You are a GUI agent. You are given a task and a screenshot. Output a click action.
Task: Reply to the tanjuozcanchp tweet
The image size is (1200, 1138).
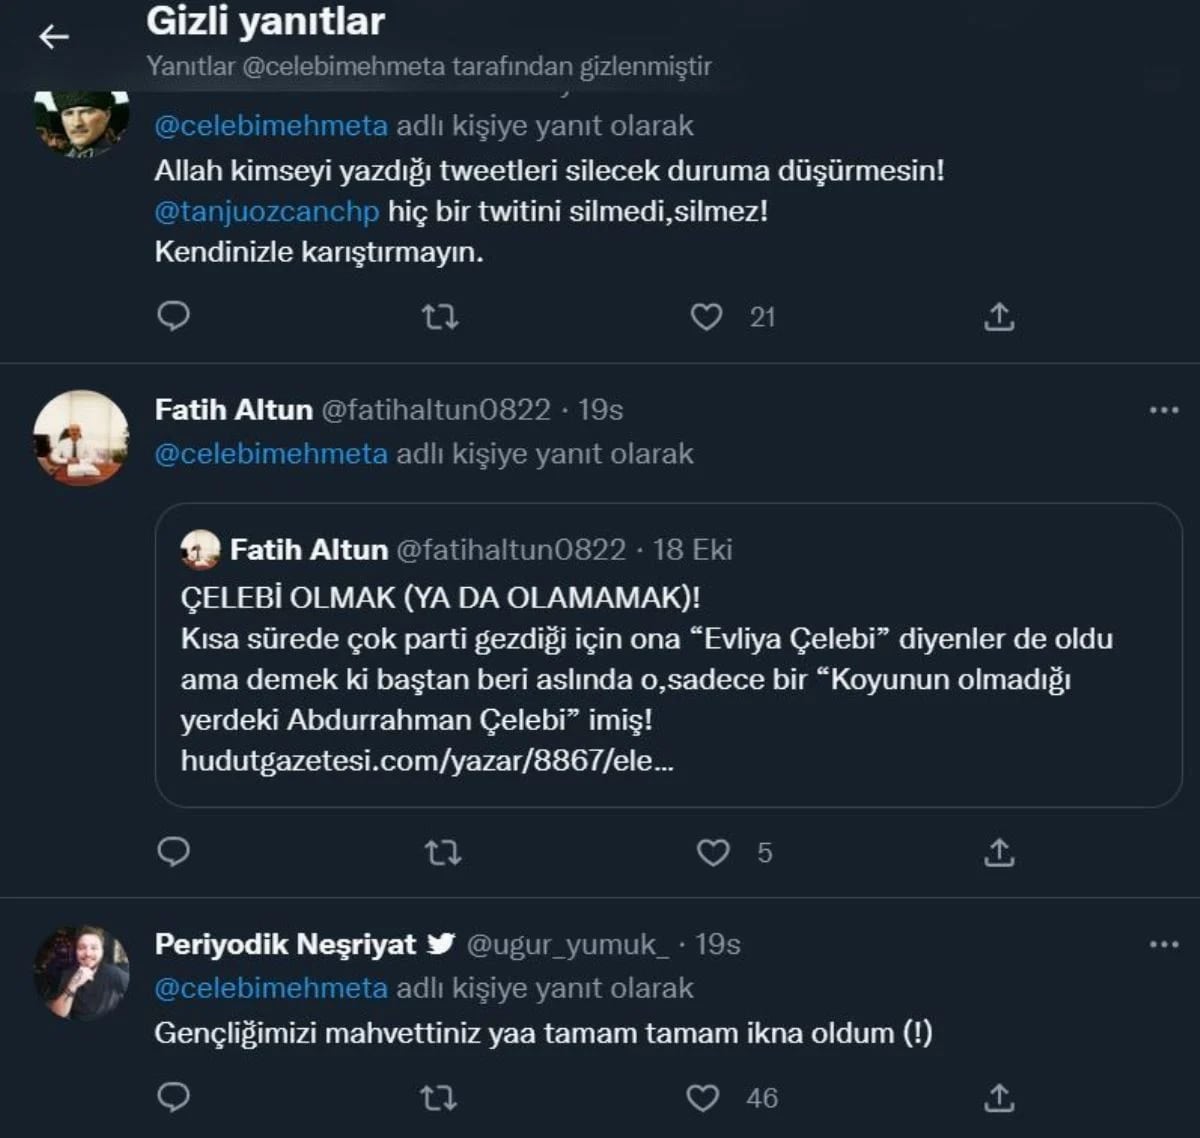174,316
